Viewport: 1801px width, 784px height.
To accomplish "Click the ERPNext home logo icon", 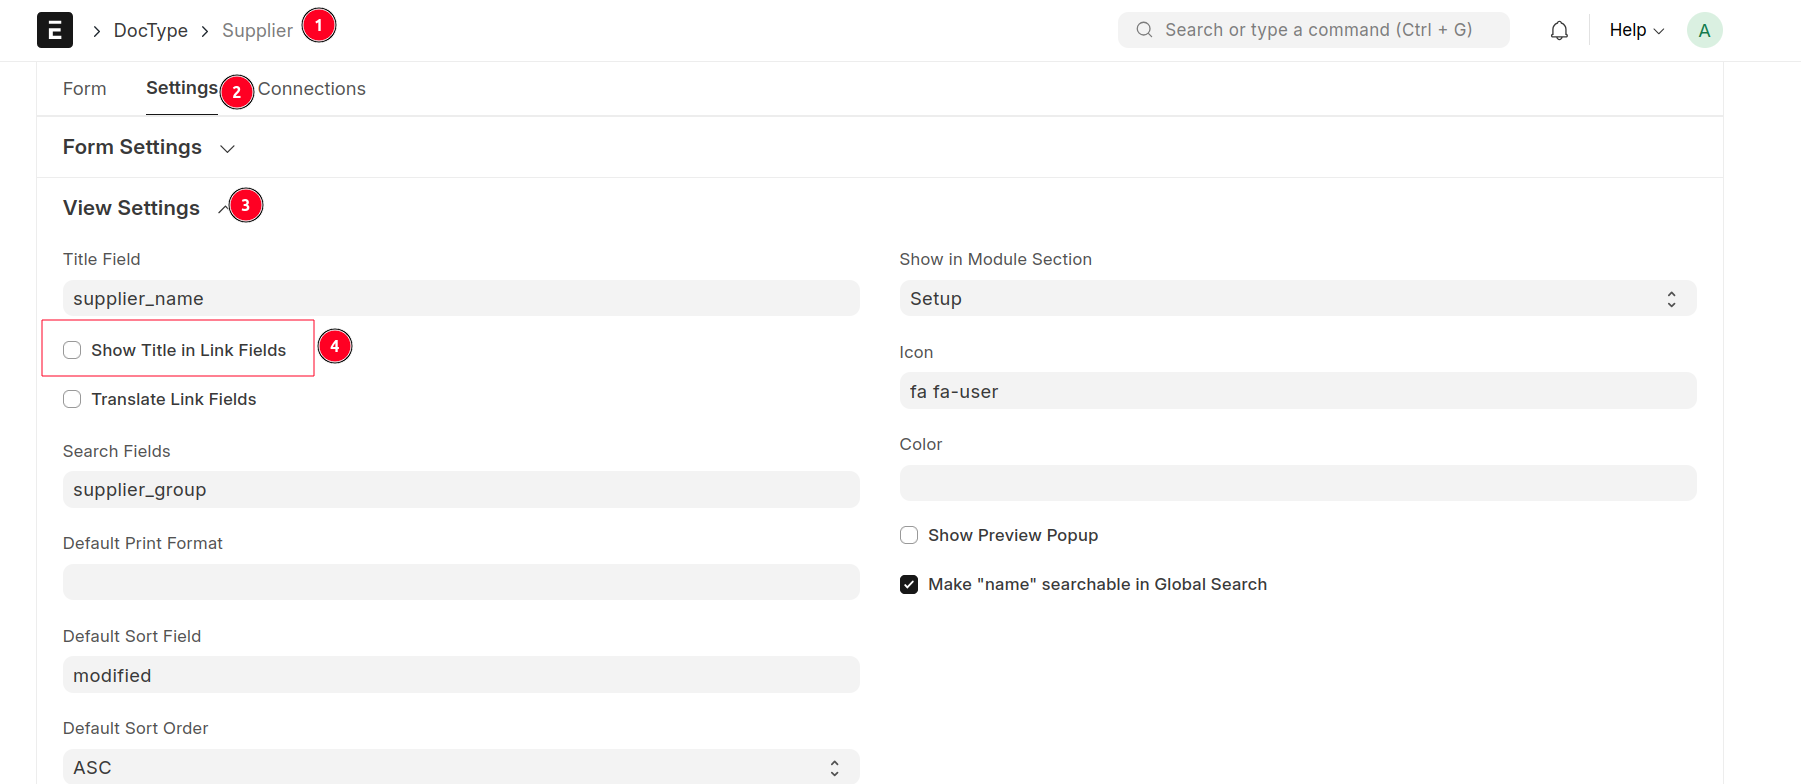I will (x=55, y=30).
